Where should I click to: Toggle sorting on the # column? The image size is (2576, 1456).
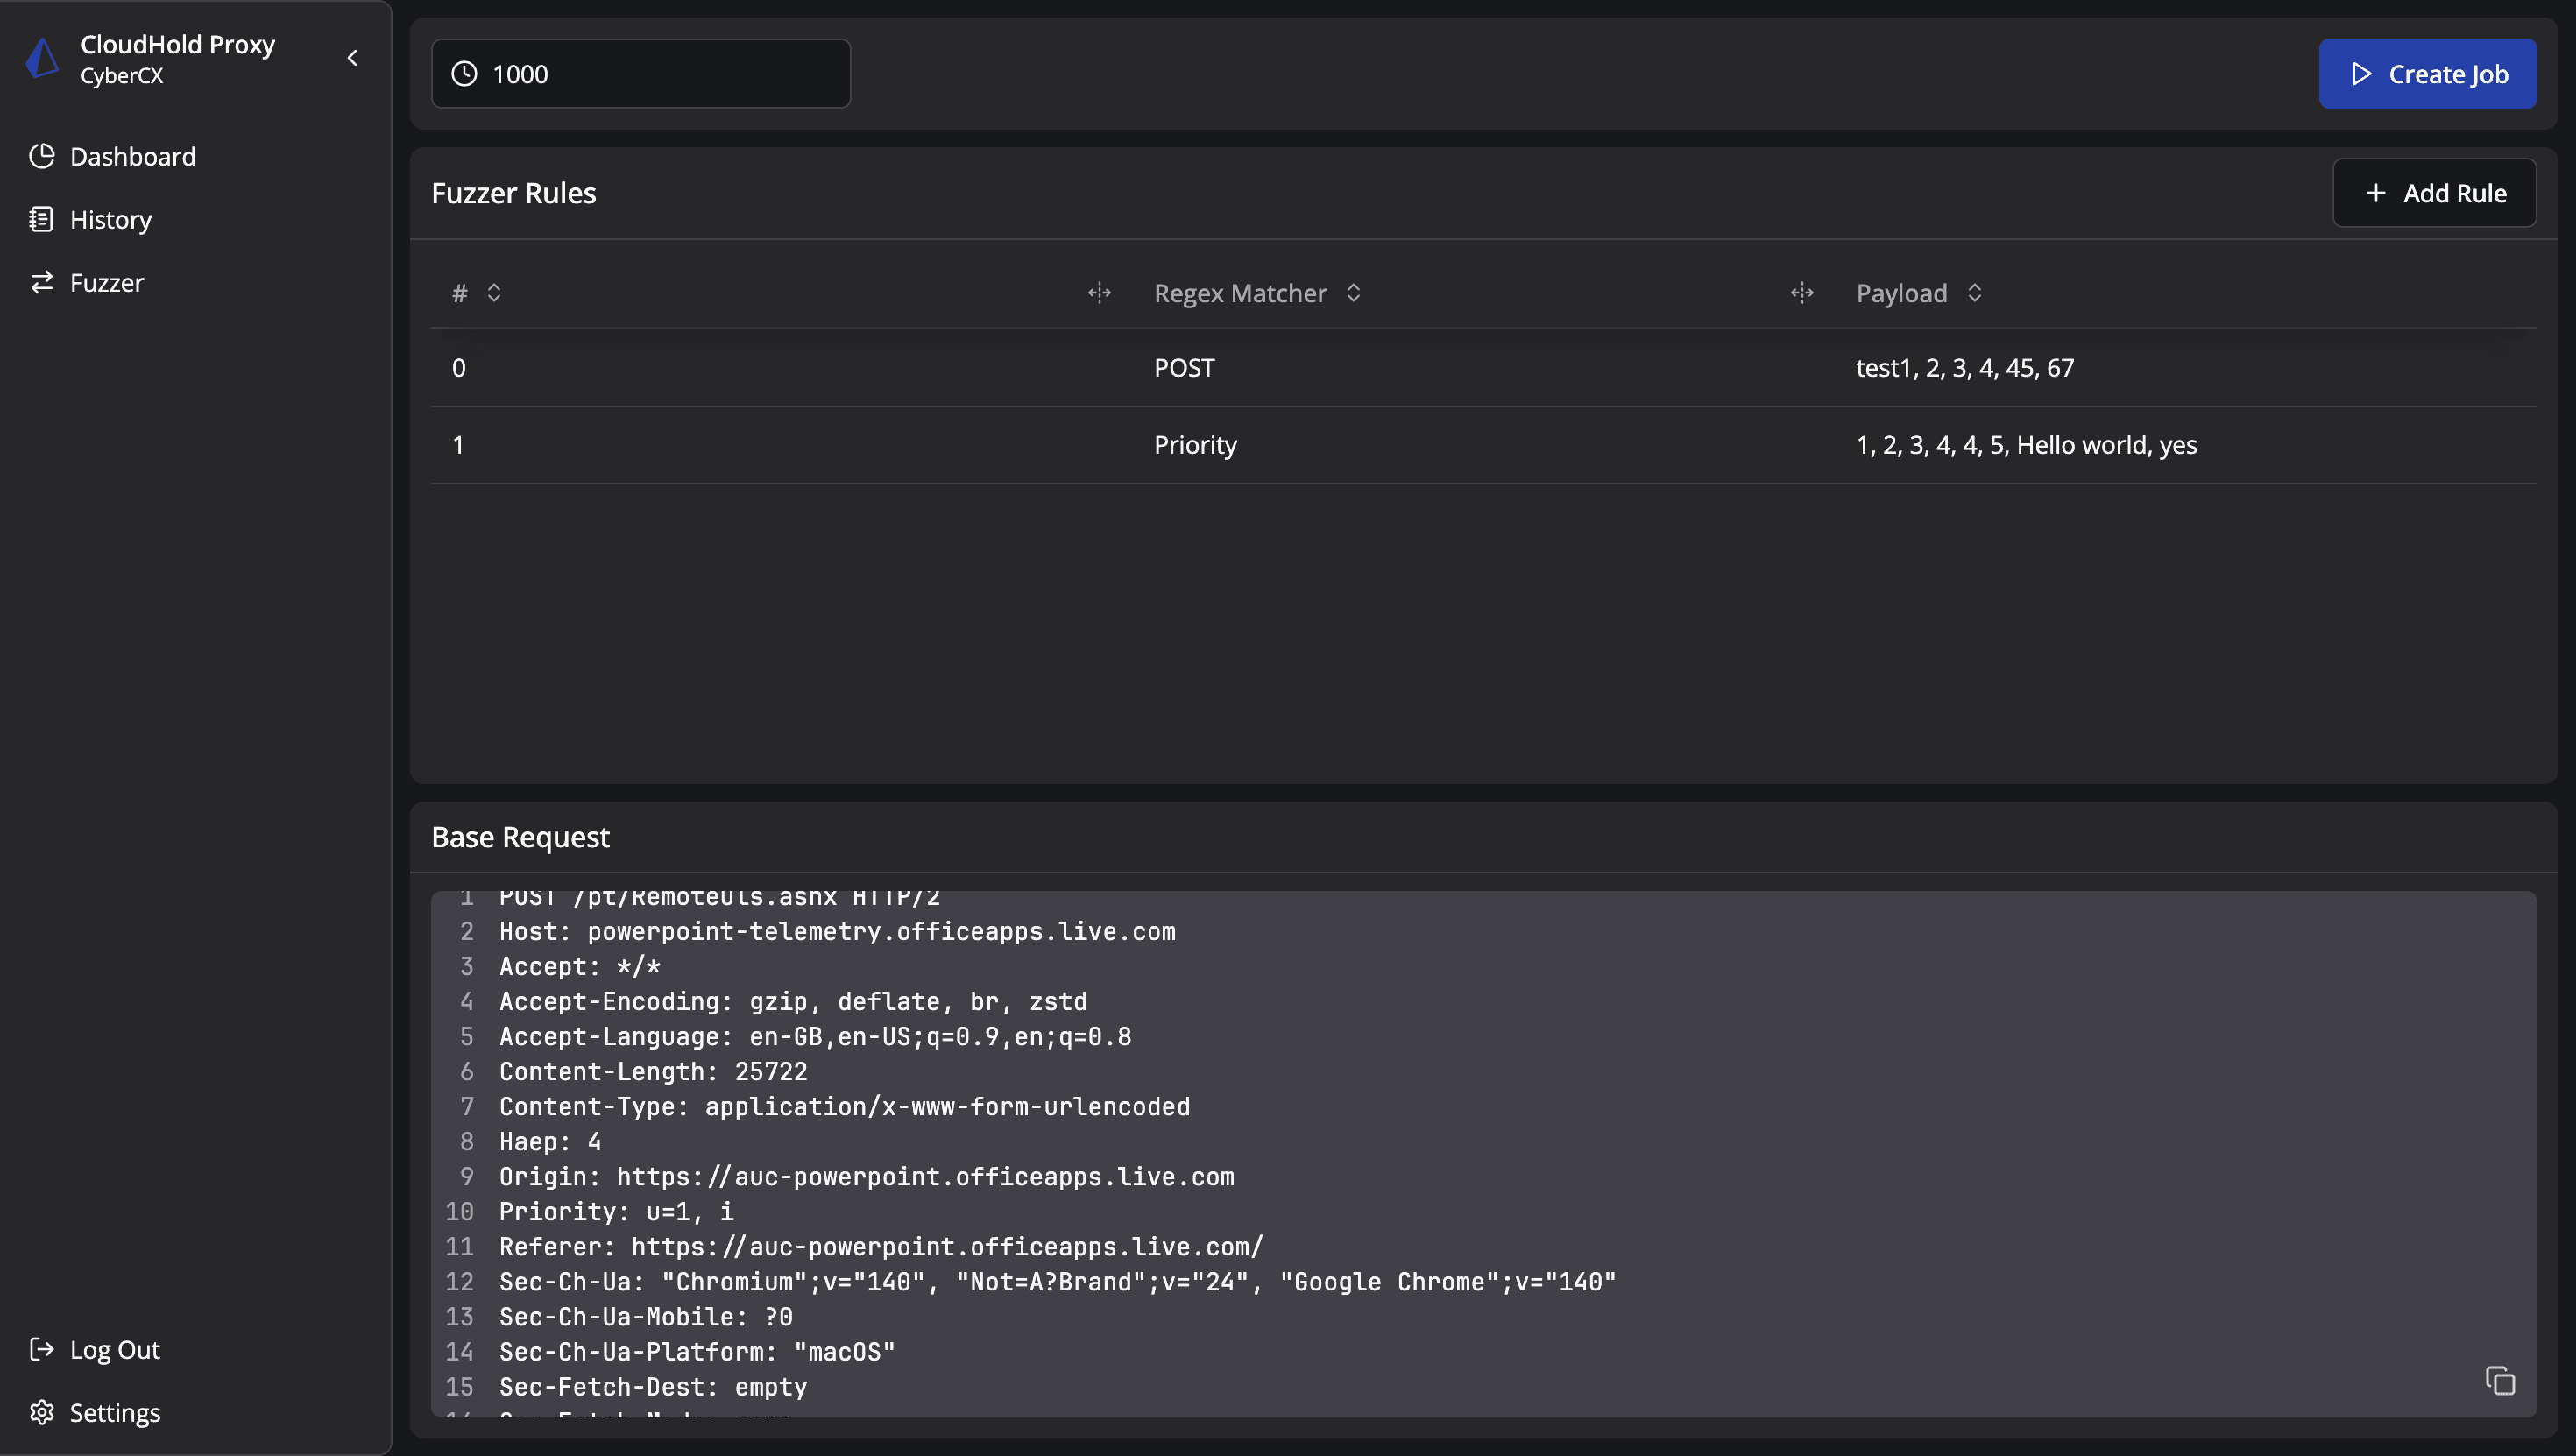pos(493,293)
